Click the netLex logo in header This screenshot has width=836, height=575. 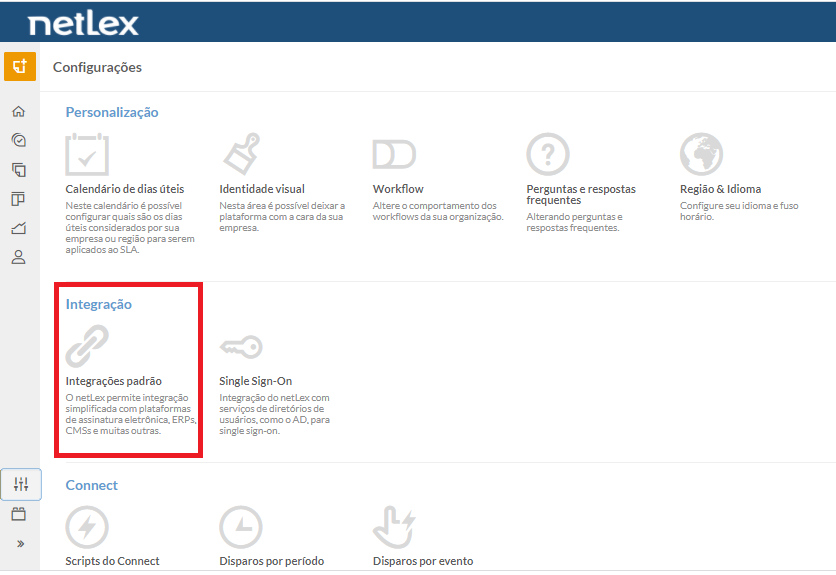tap(83, 23)
